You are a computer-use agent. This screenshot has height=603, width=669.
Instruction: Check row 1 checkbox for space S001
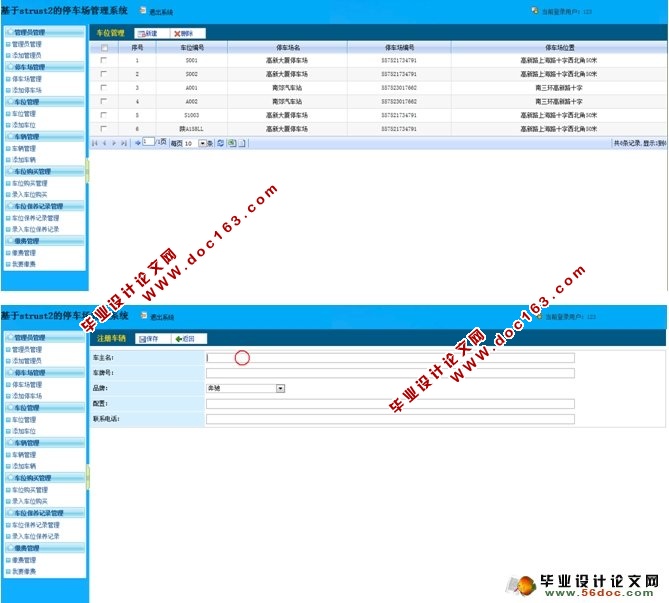(103, 60)
